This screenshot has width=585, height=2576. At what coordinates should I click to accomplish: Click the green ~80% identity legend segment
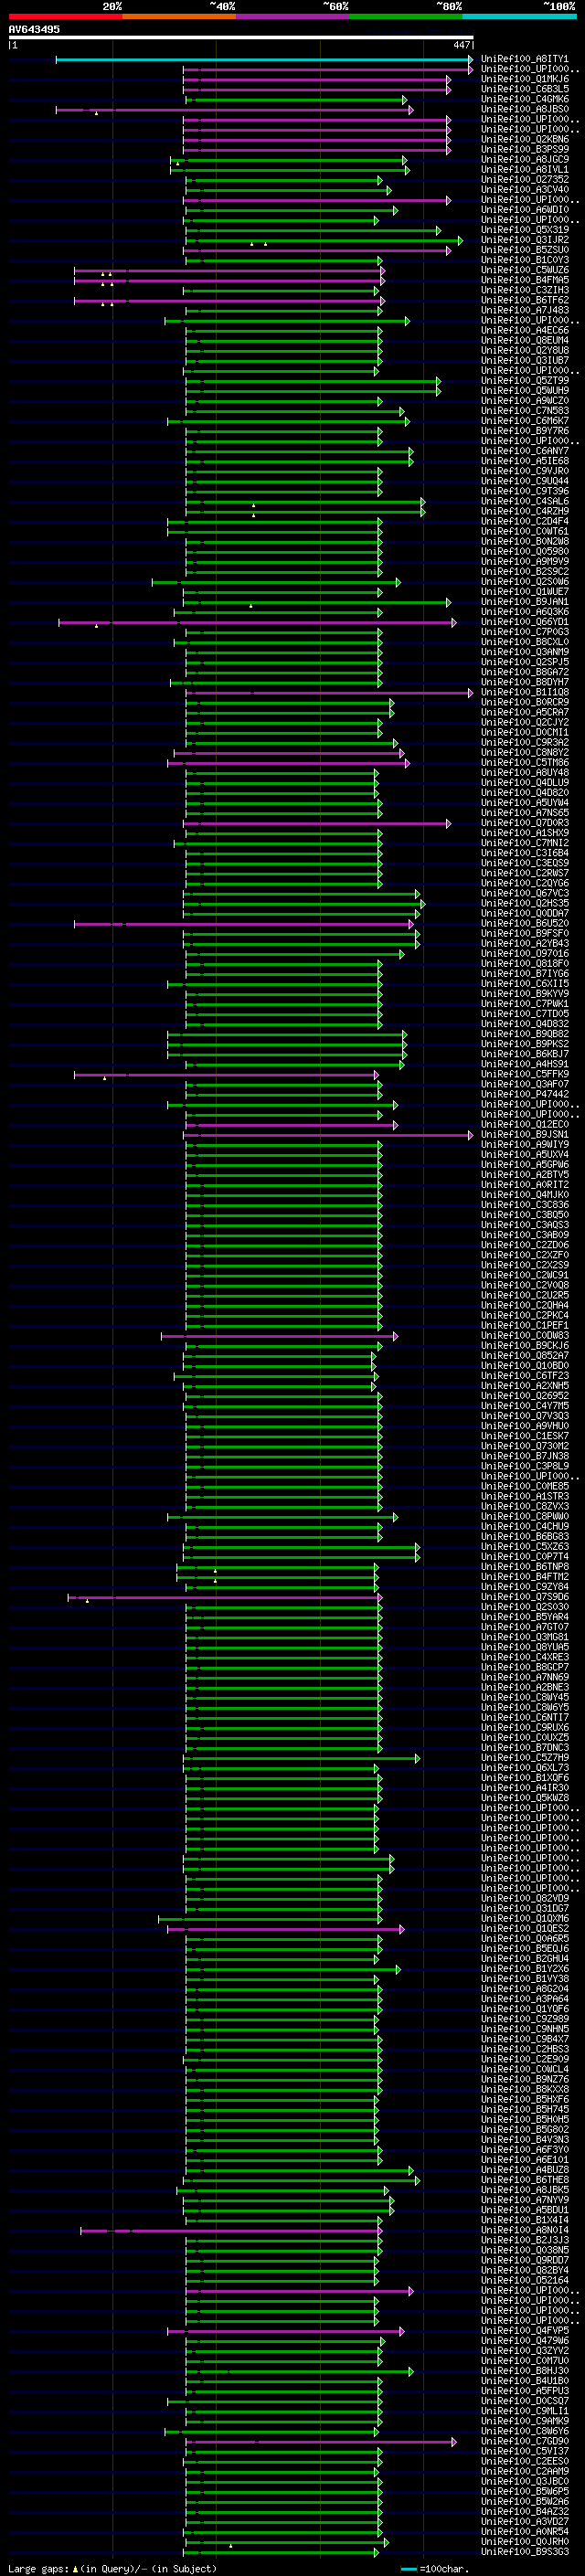(x=406, y=16)
